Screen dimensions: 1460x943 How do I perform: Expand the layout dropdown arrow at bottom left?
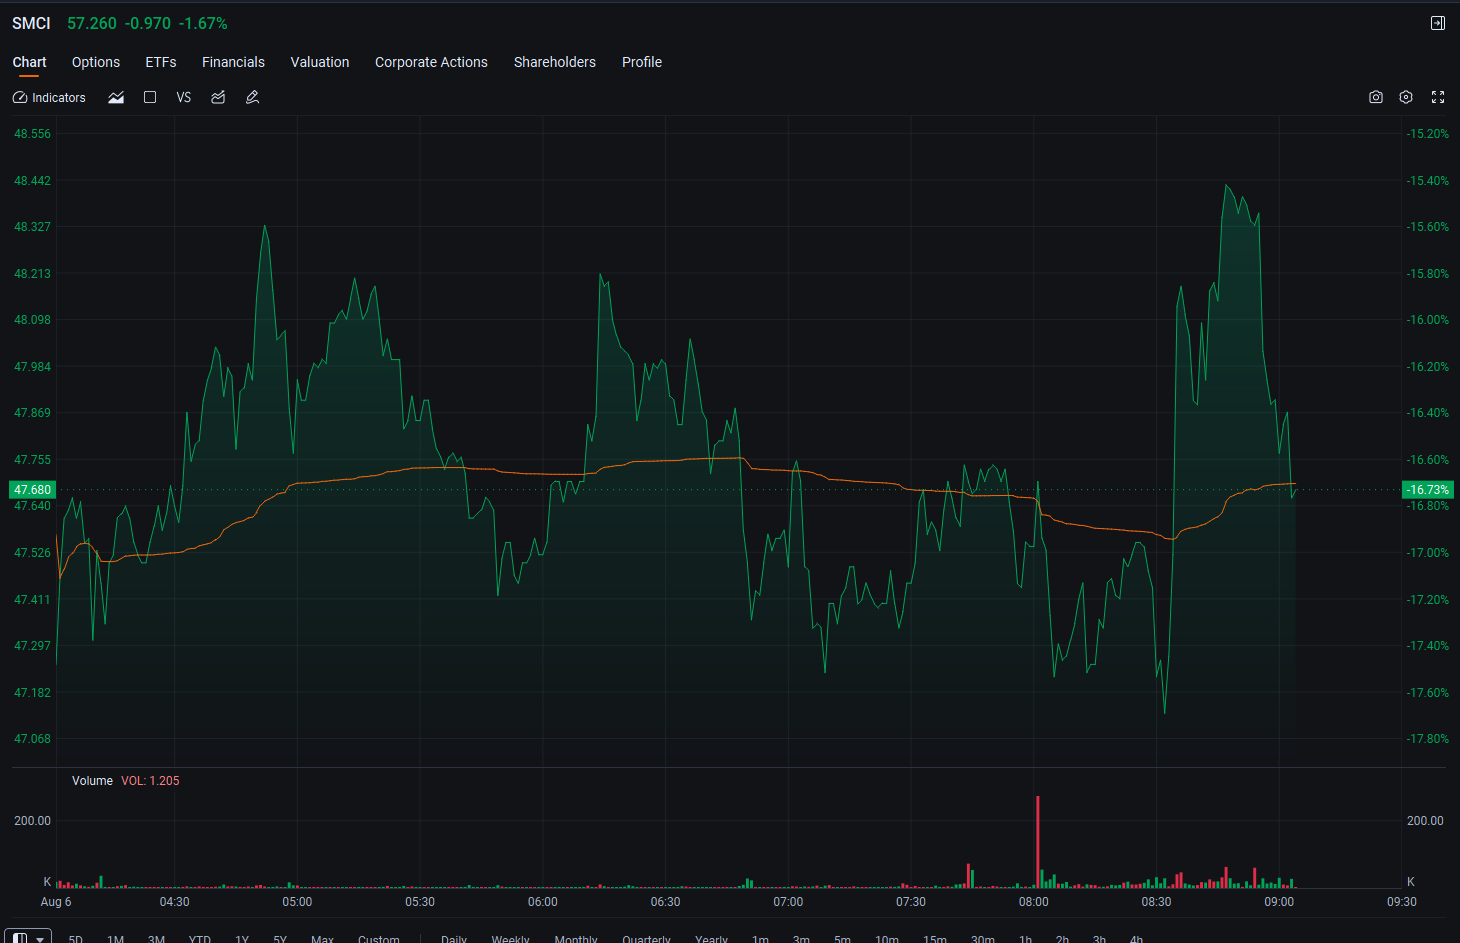point(41,939)
